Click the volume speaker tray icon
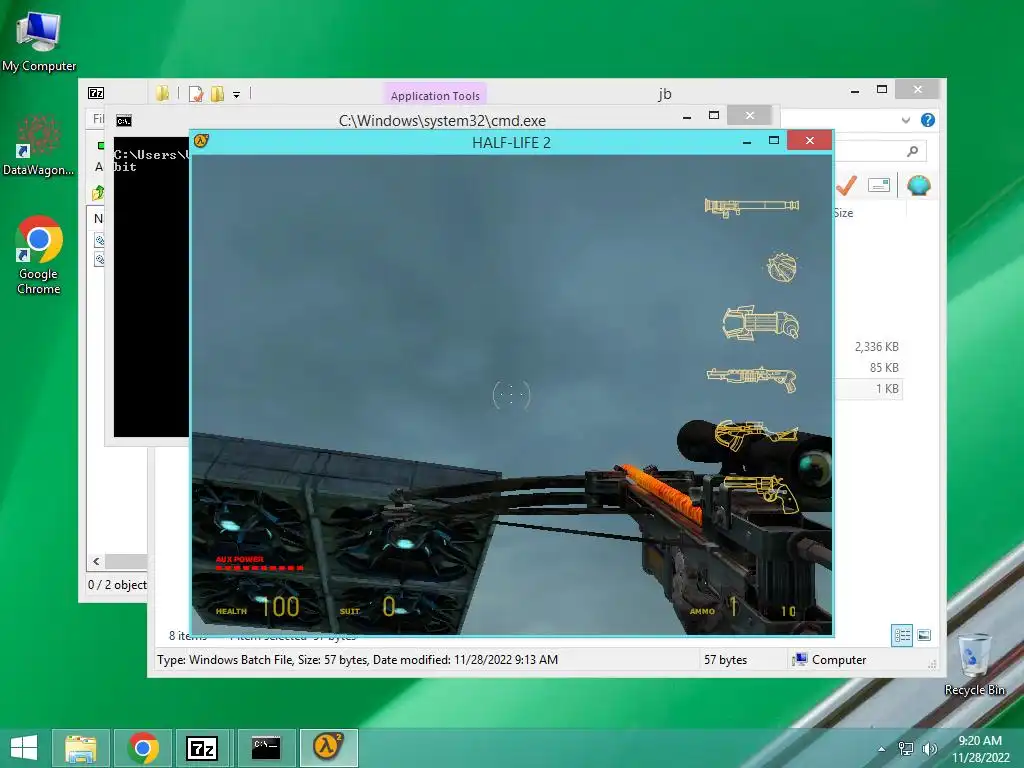 click(x=929, y=748)
